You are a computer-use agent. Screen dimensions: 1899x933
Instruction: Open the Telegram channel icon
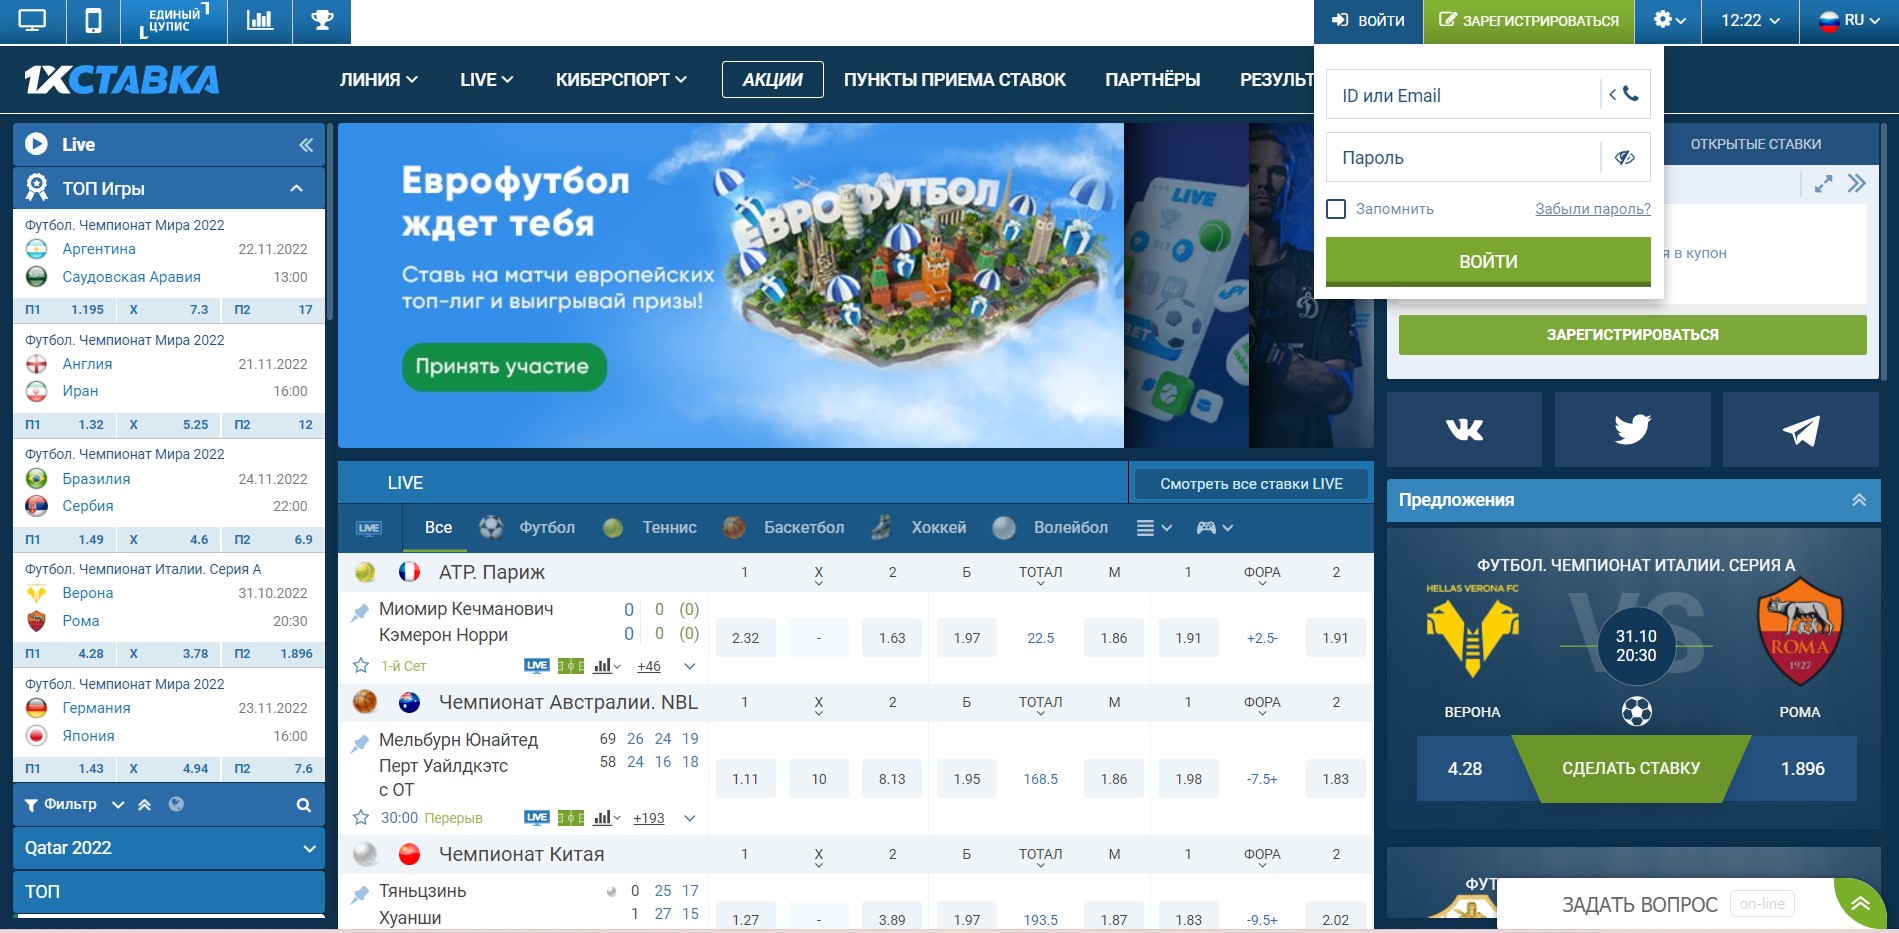[x=1801, y=430]
